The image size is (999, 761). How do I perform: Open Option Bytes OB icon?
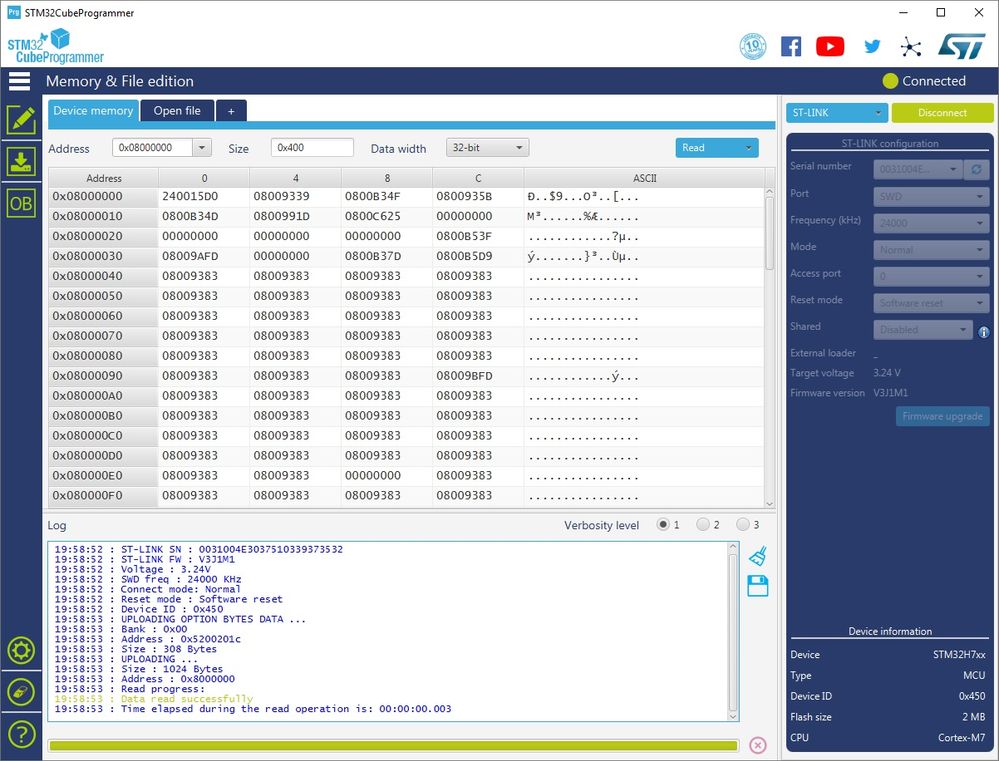21,203
